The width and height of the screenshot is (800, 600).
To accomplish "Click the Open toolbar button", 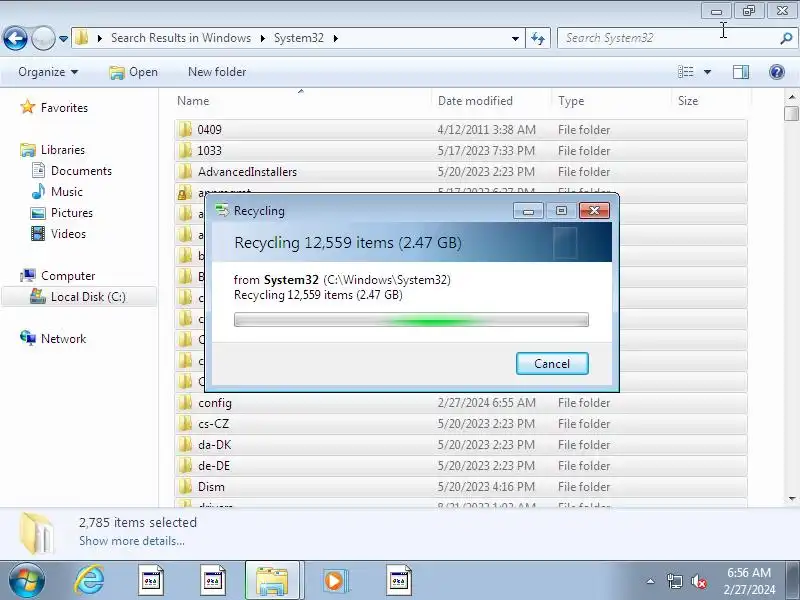I will [133, 72].
